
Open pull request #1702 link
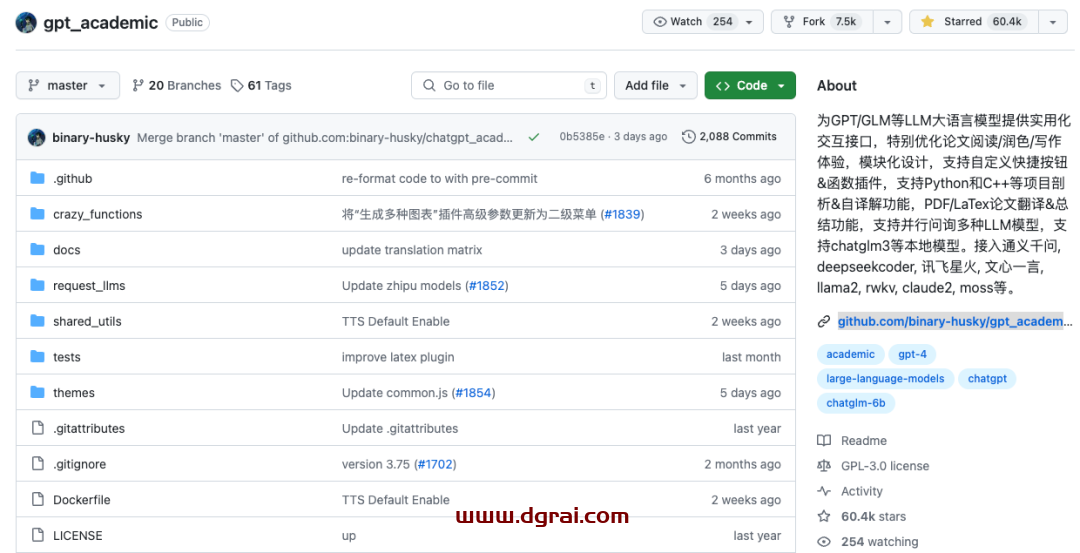[435, 464]
